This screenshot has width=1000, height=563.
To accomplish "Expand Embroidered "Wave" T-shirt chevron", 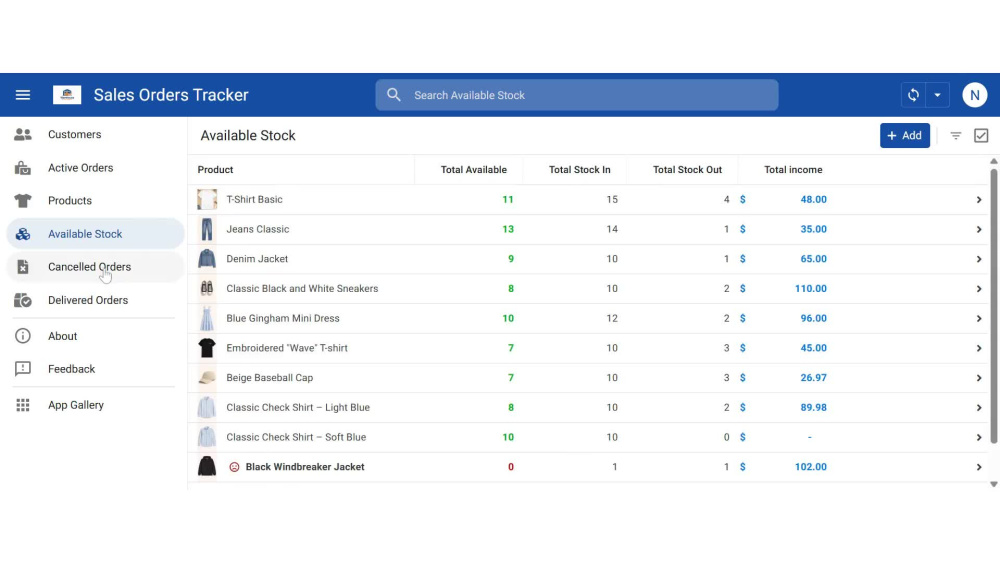I will pyautogui.click(x=978, y=348).
